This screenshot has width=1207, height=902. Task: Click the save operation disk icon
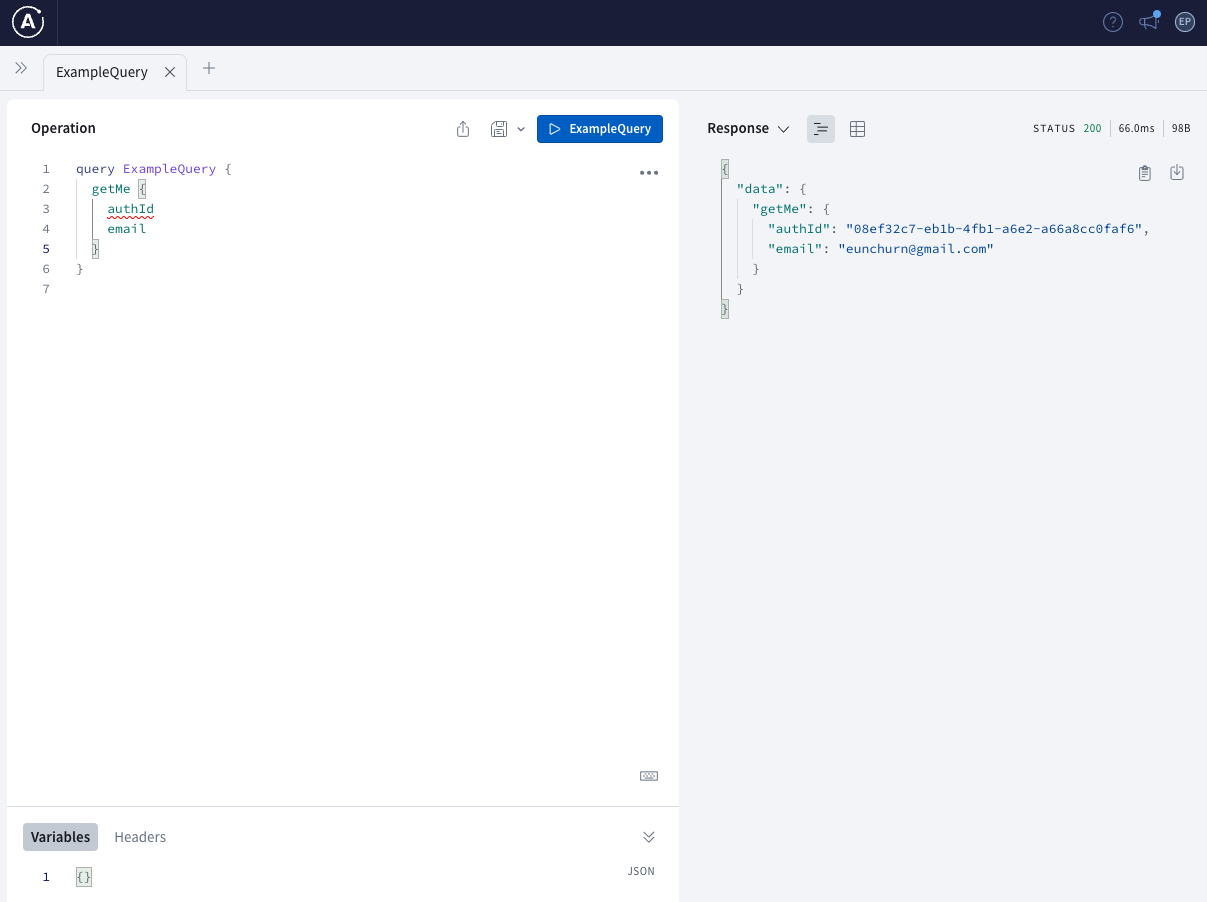(499, 129)
